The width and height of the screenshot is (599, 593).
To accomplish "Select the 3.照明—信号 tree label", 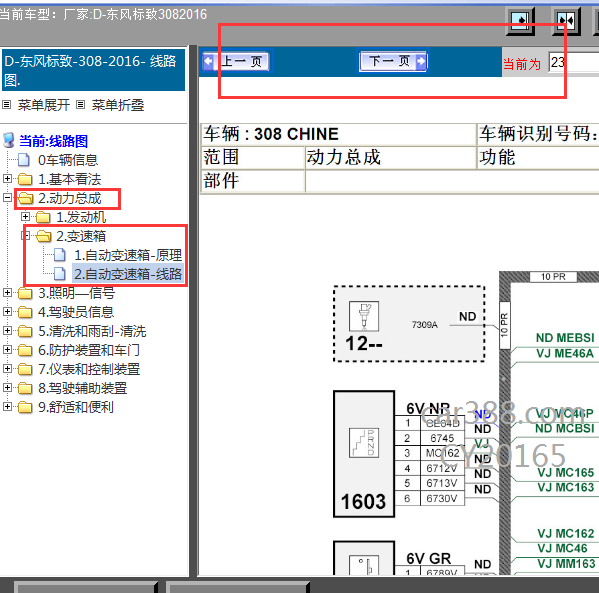I will [x=76, y=293].
